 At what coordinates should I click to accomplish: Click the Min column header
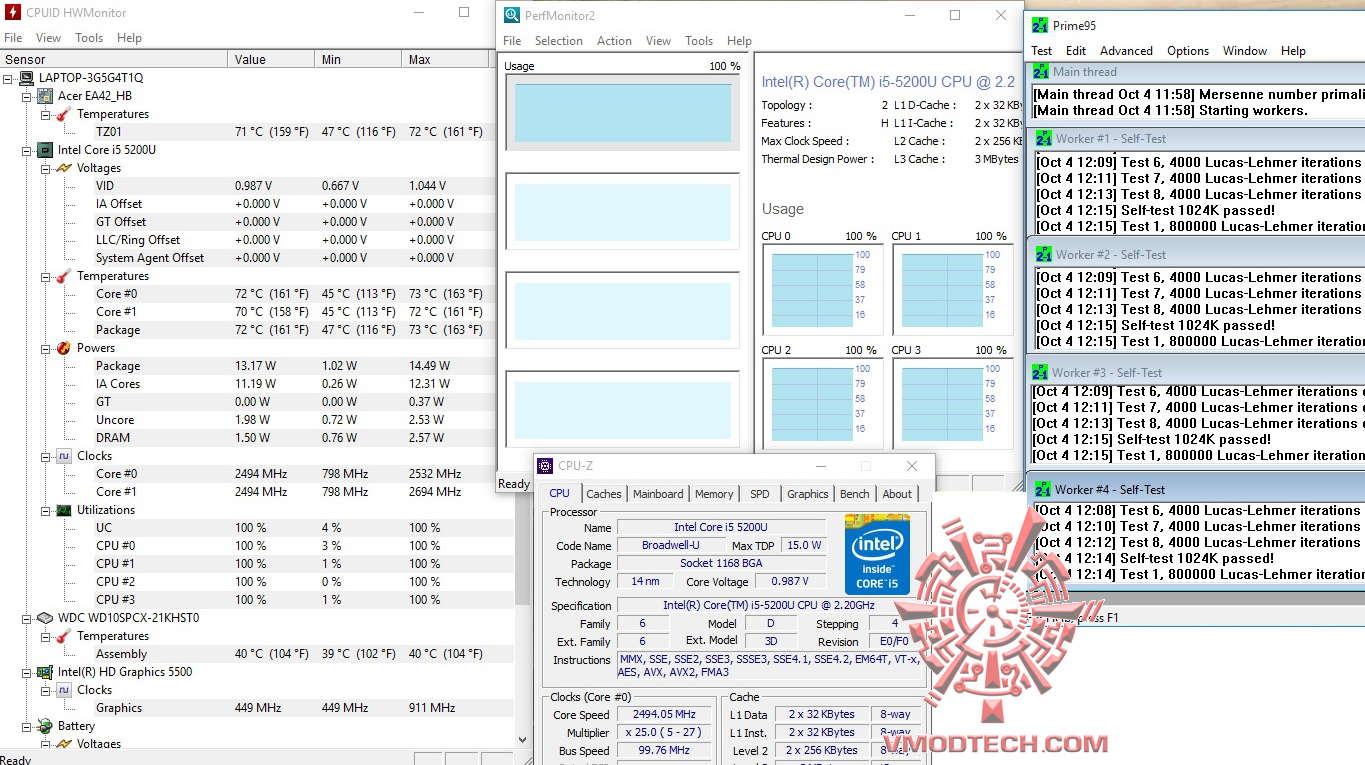point(358,60)
